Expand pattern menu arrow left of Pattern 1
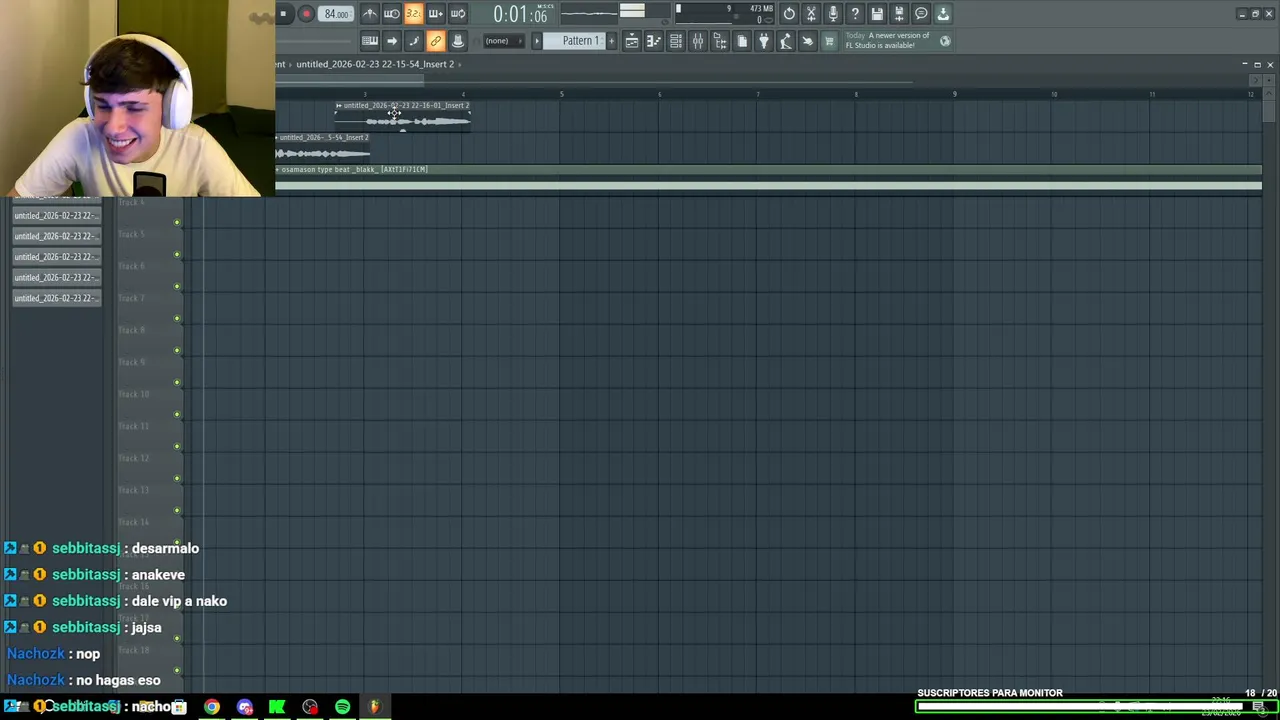This screenshot has width=1280, height=720. [537, 41]
